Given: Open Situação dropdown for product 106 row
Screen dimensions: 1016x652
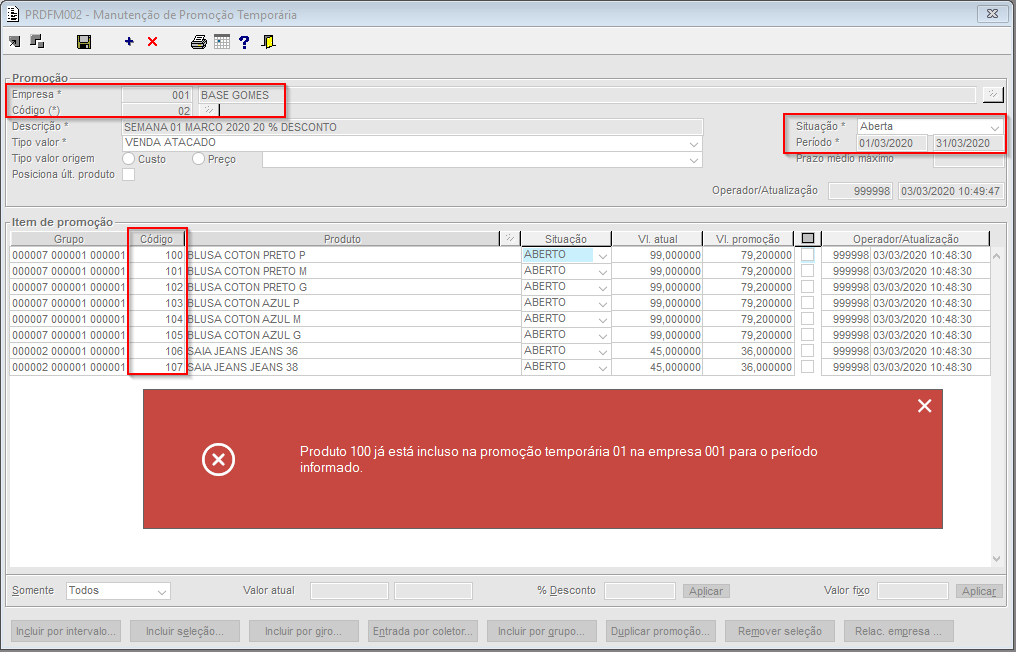Looking at the screenshot, I should 603,351.
